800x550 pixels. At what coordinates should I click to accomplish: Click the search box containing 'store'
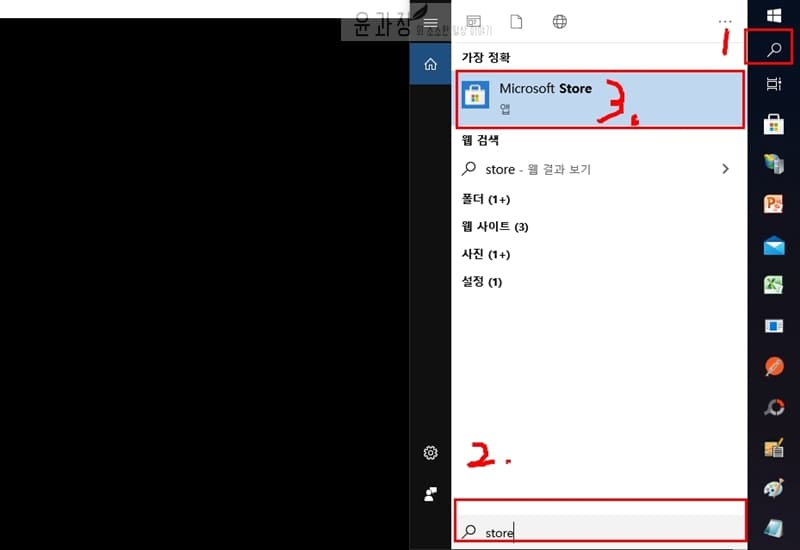pyautogui.click(x=600, y=530)
